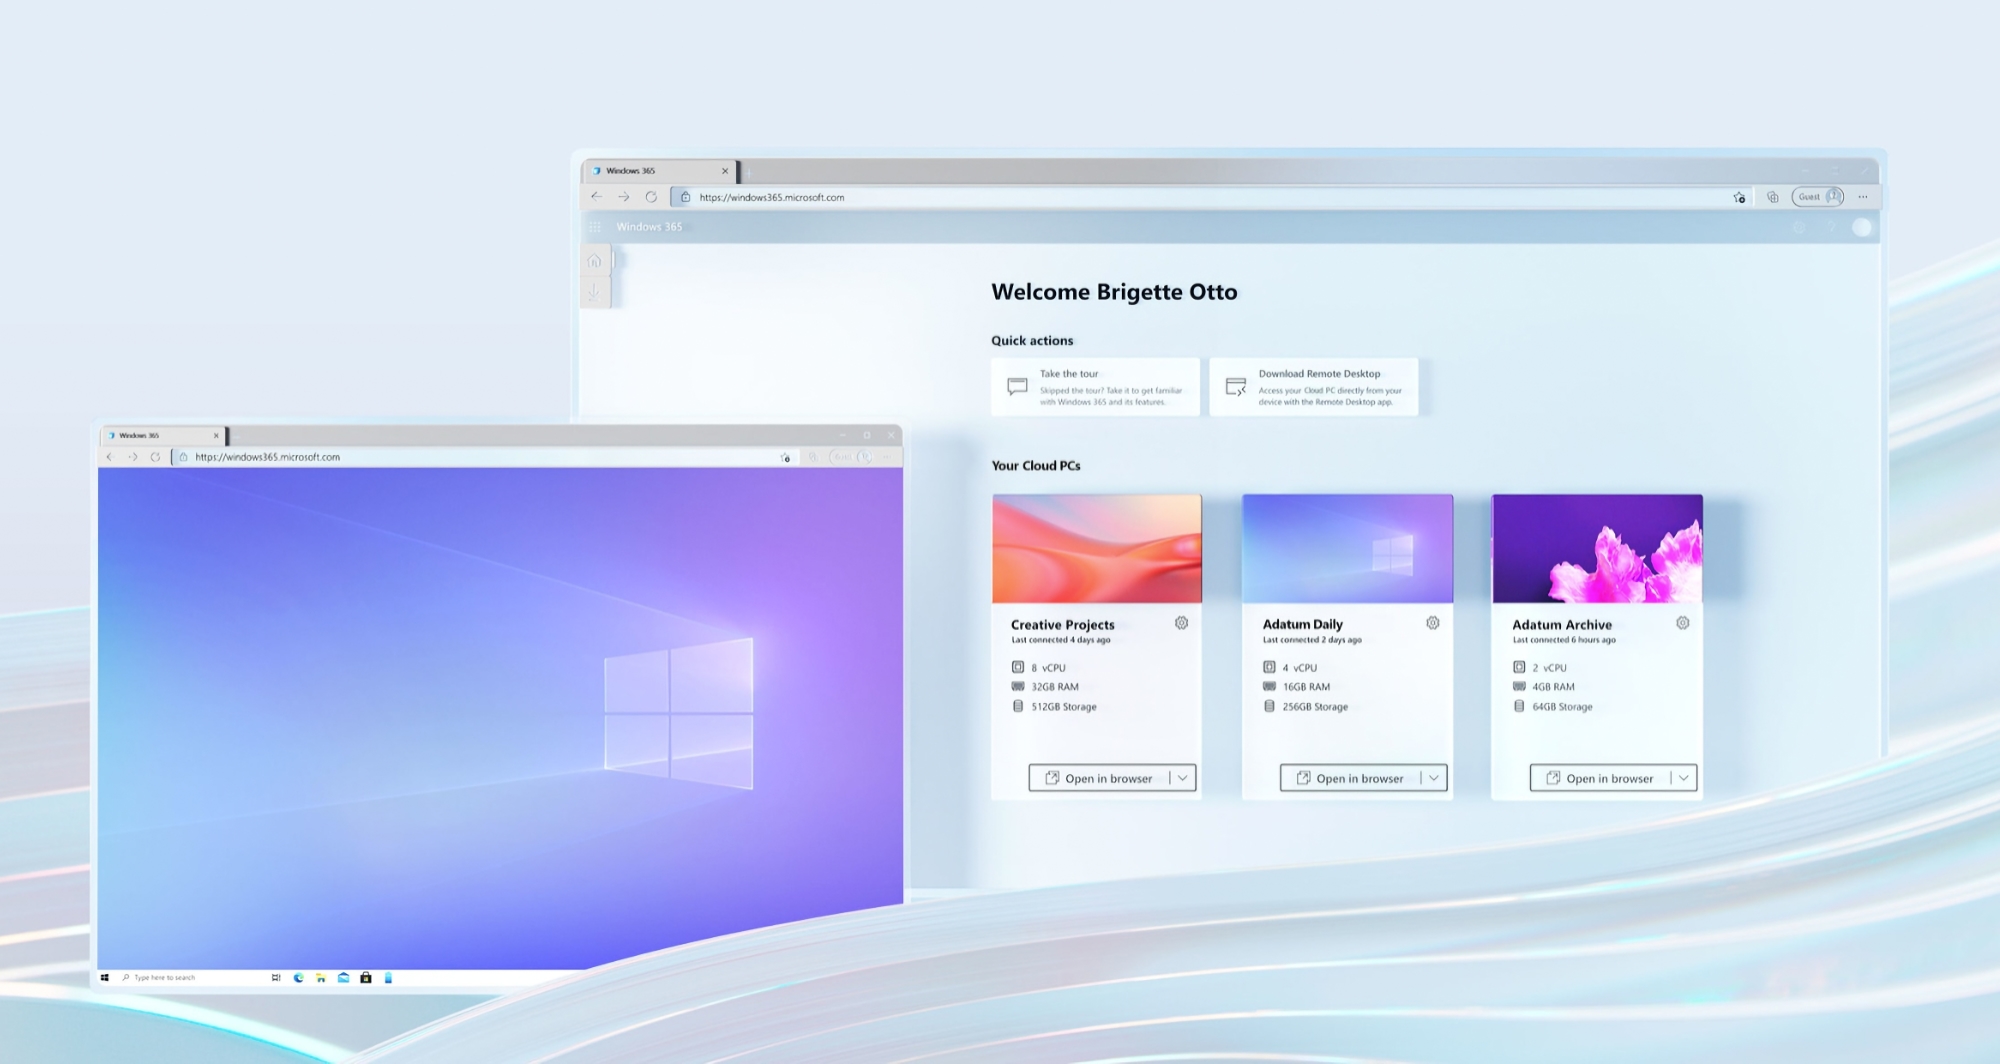Open Microsoft Edge from the taskbar

(298, 978)
